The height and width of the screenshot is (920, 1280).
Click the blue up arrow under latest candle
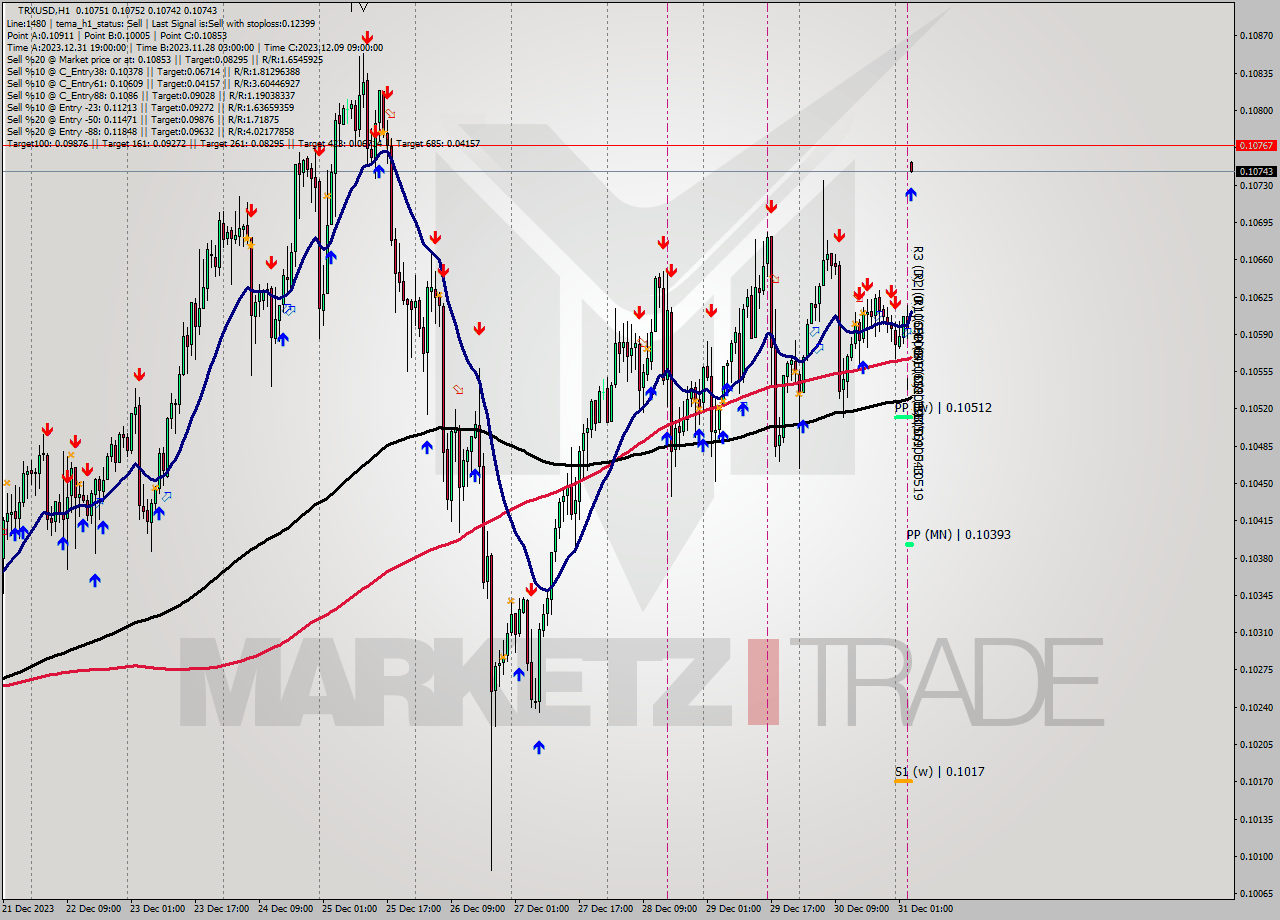tap(911, 194)
